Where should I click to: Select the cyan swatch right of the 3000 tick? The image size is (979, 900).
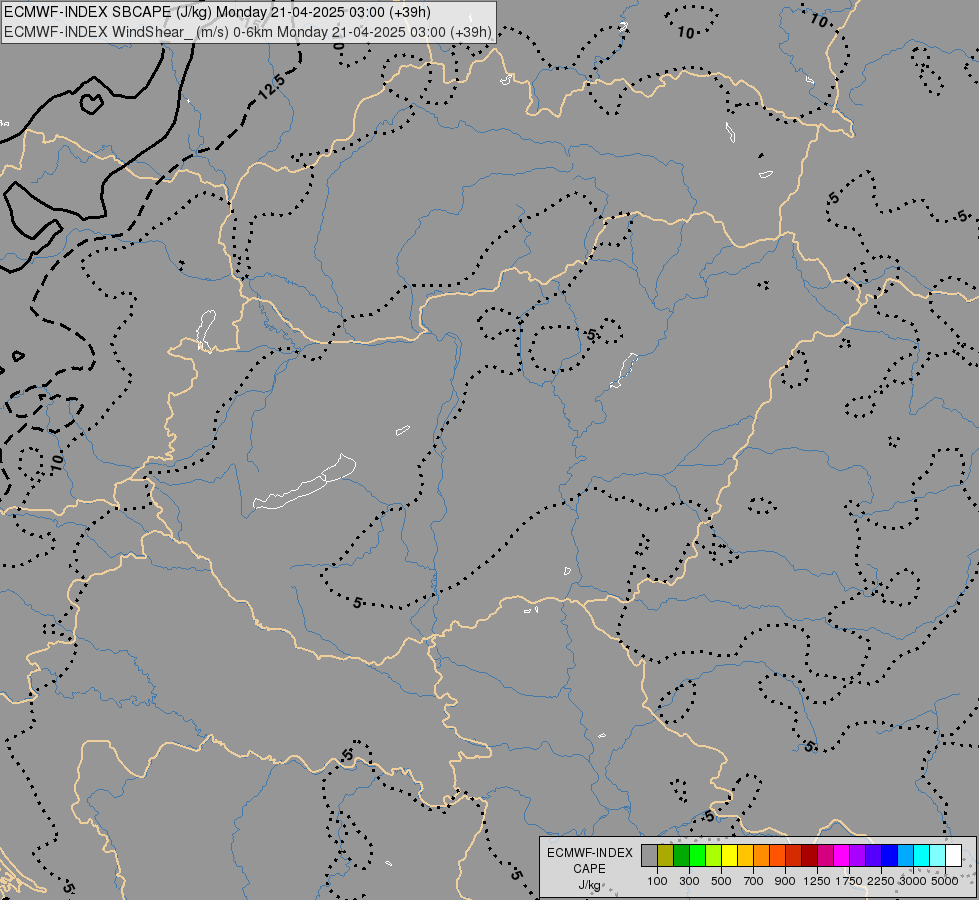click(x=922, y=855)
